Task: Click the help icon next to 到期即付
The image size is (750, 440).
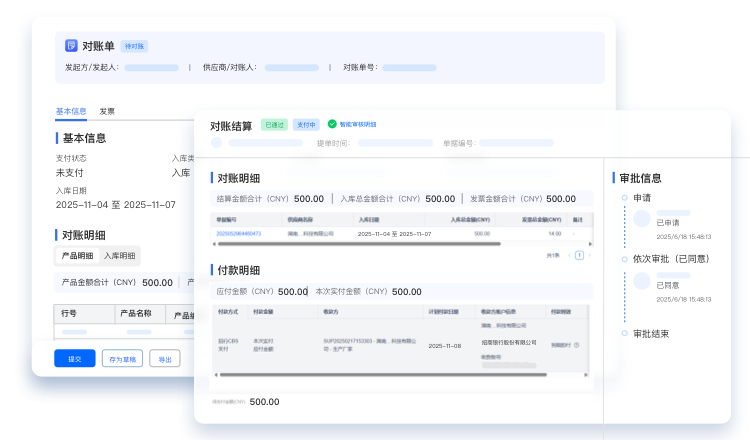Action: pos(577,345)
